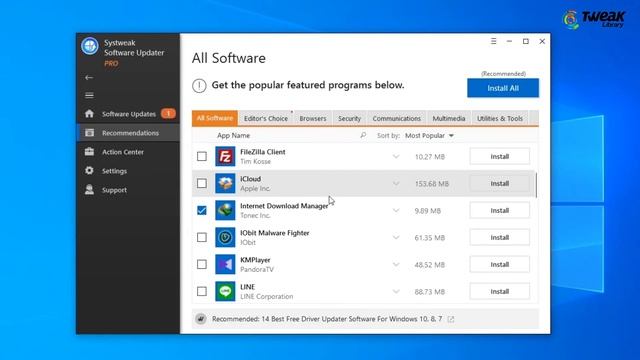Screen dimensions: 640x360
Task: Click the 153.68 MB size value
Action: tap(431, 184)
